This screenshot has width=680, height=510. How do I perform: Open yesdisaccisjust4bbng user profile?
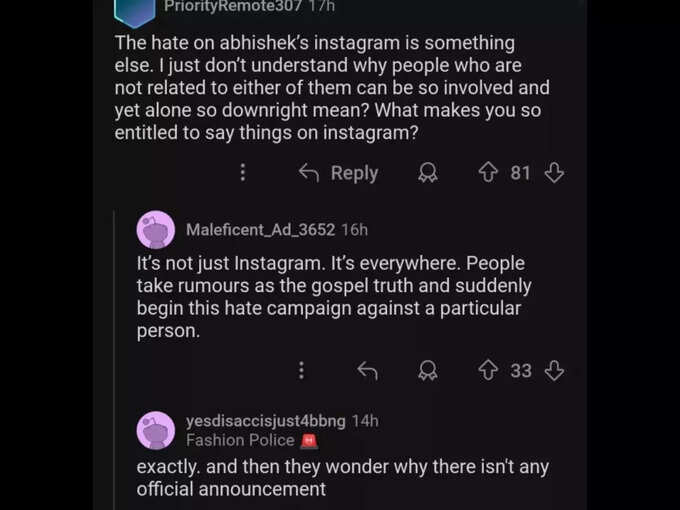coord(265,421)
